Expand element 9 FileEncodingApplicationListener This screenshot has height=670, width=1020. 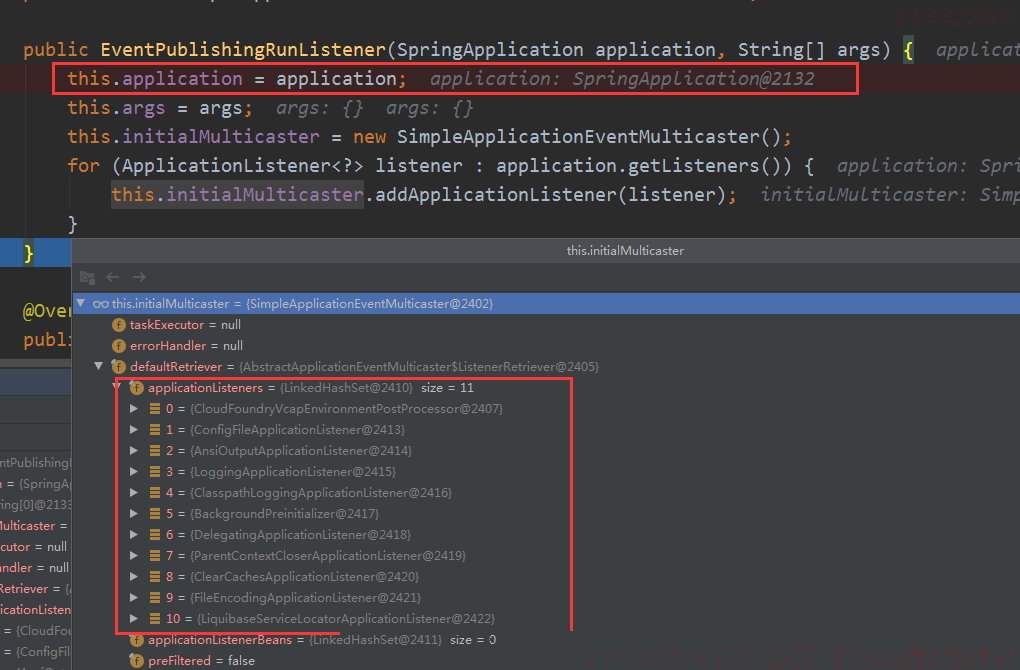click(134, 597)
